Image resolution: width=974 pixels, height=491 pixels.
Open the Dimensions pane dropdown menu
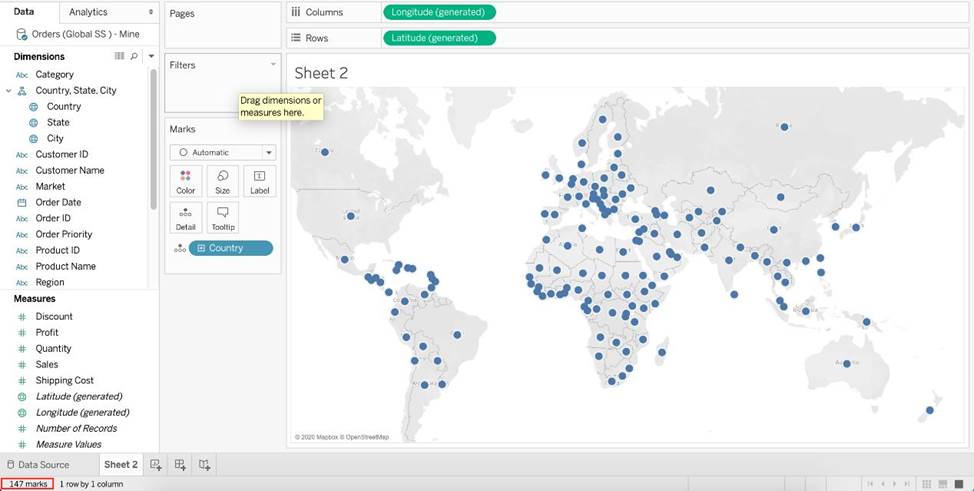click(151, 56)
